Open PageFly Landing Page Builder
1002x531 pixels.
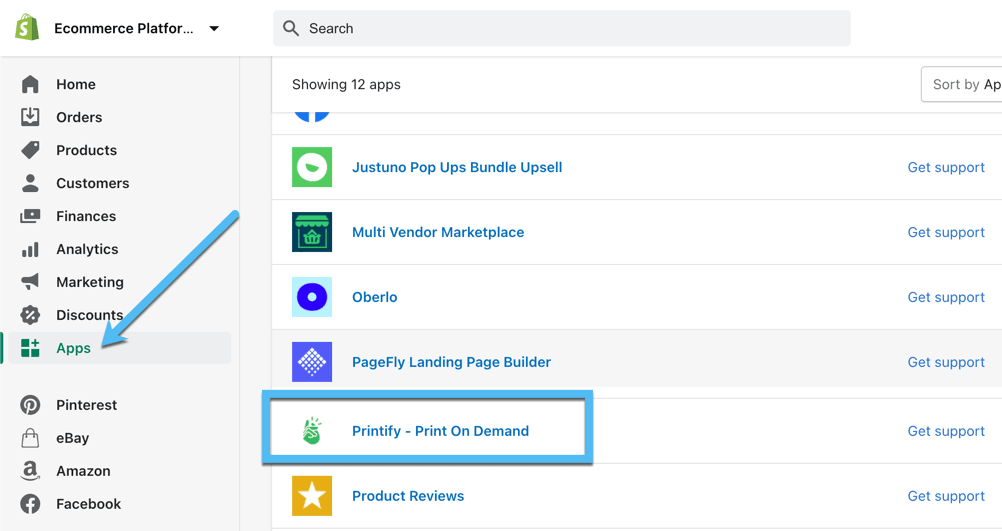(451, 362)
